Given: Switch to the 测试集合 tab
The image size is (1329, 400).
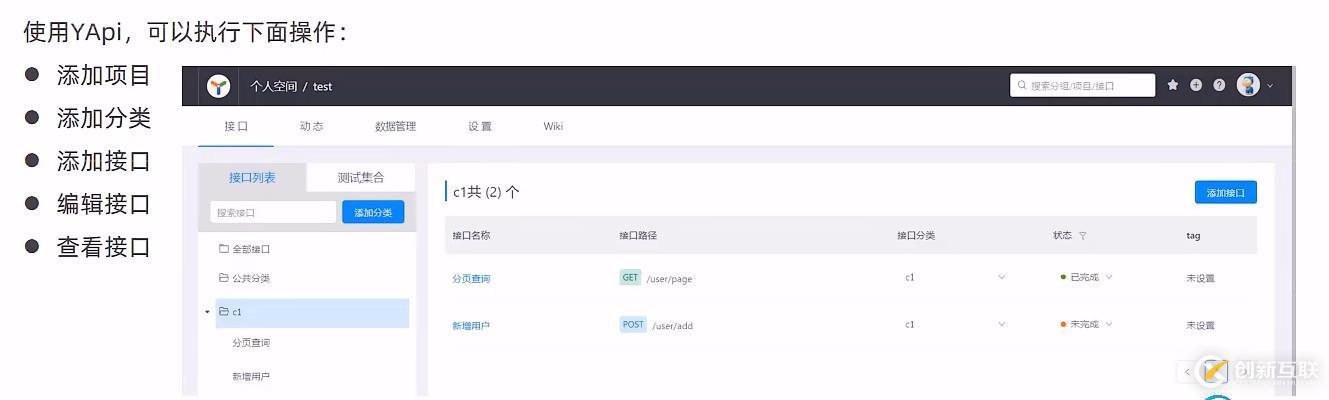Looking at the screenshot, I should tap(360, 178).
